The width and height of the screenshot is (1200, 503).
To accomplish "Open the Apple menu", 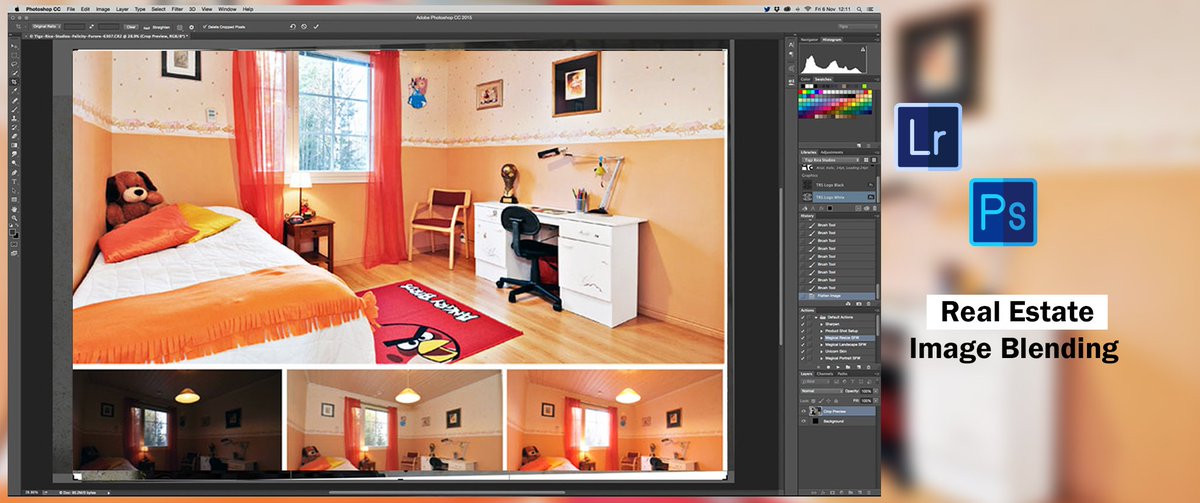I will point(16,9).
